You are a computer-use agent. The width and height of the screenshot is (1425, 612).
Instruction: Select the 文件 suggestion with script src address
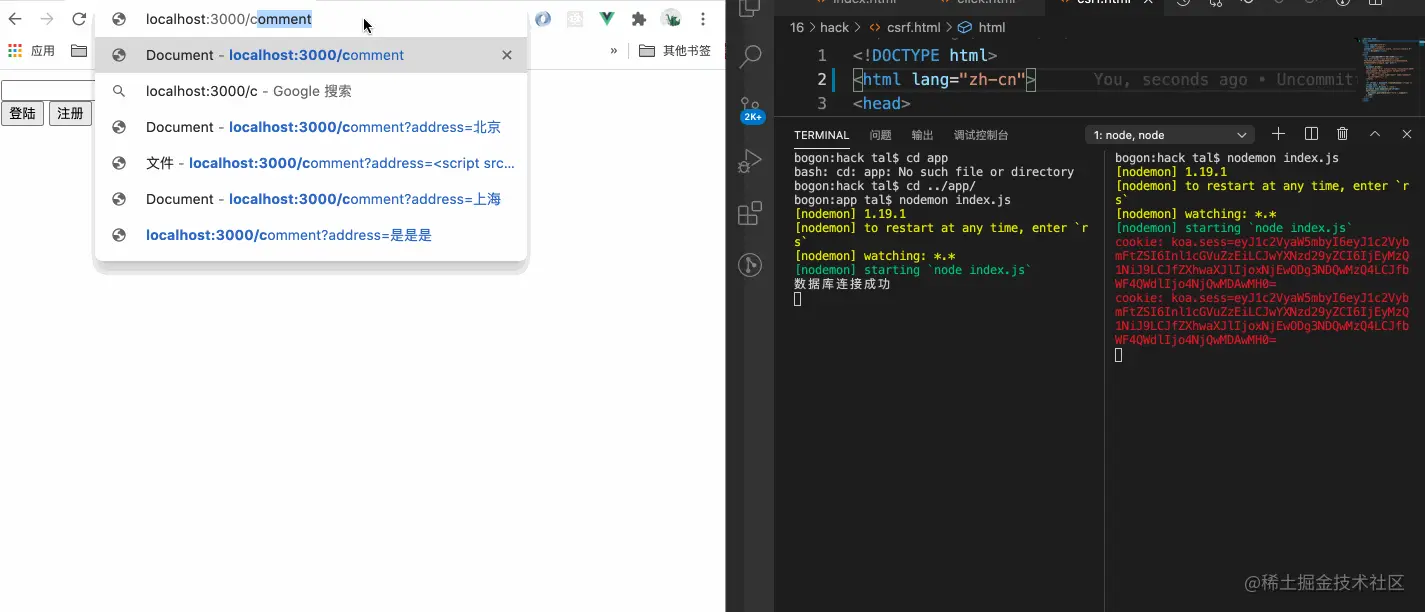coord(311,163)
